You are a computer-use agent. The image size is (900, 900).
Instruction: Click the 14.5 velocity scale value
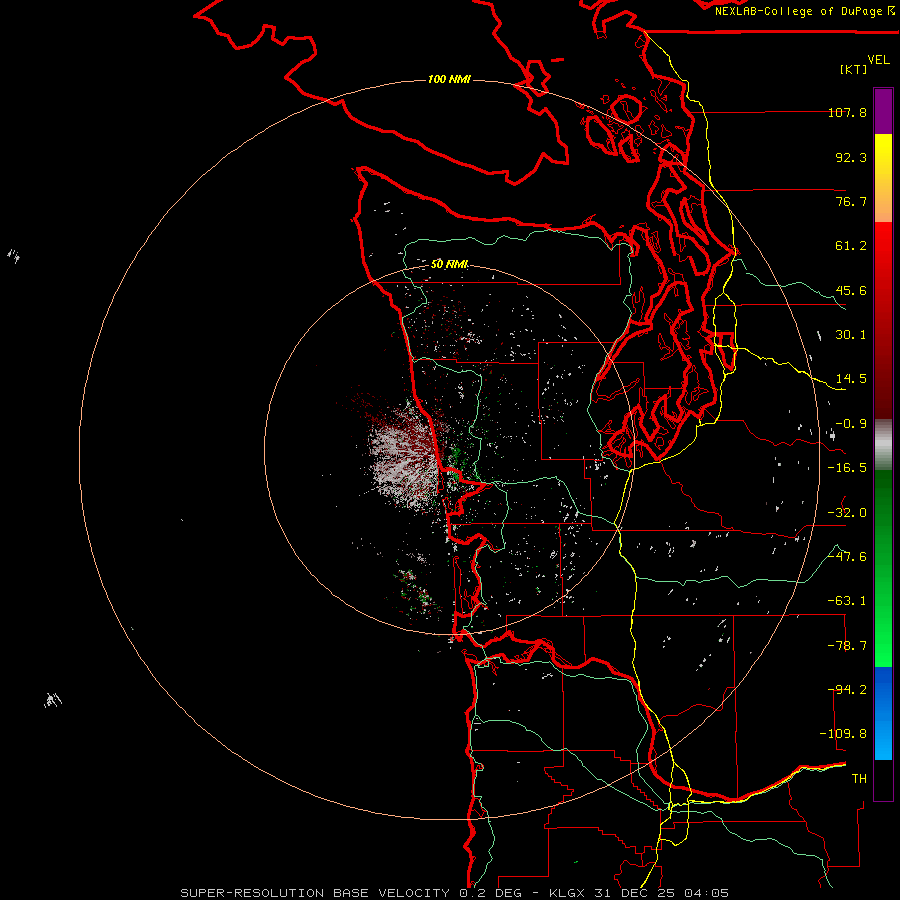click(851, 379)
